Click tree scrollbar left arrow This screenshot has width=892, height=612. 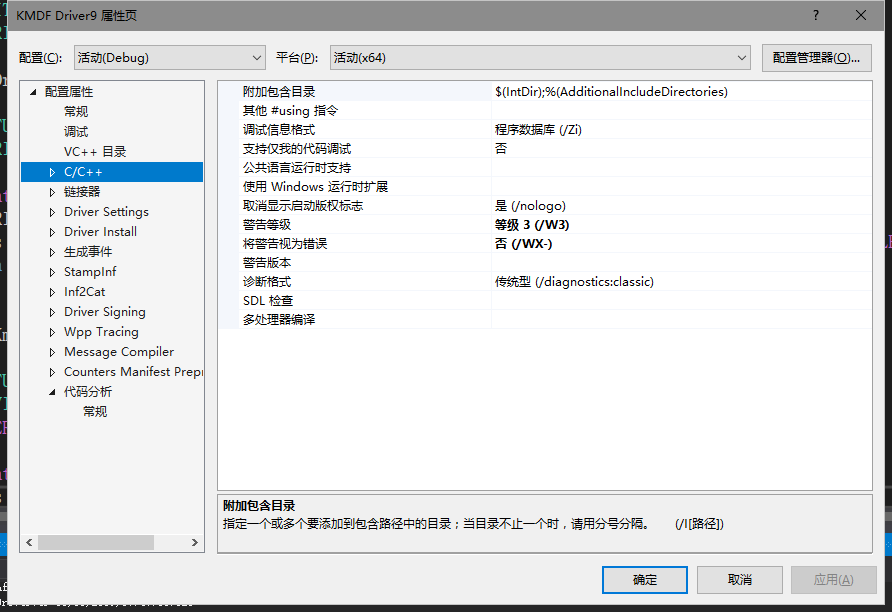click(x=29, y=543)
